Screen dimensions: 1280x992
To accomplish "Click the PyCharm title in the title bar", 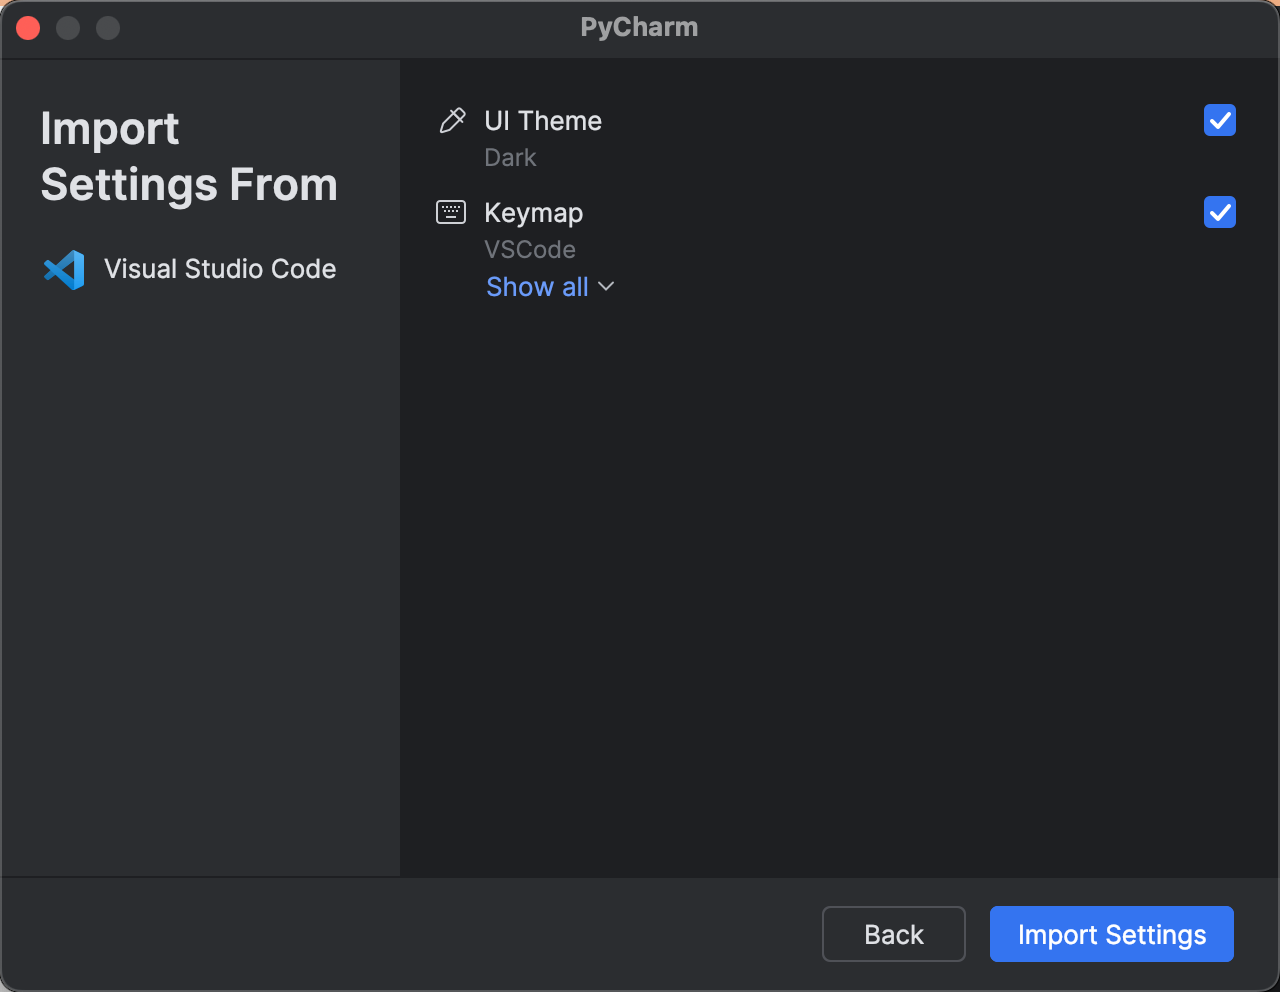I will 639,27.
